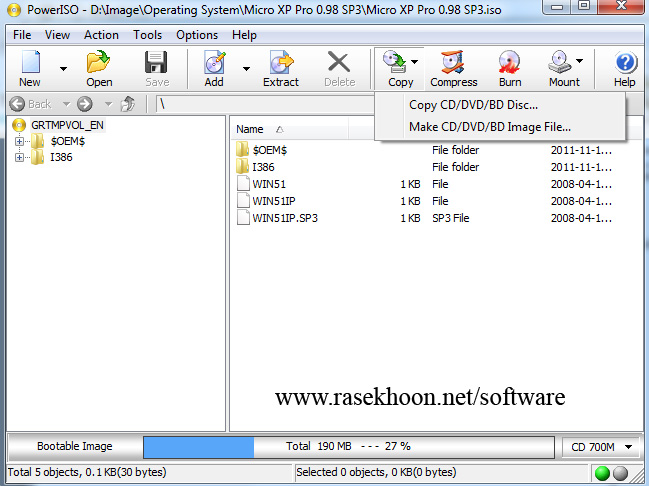Open the dropdown arrow next to Mount

point(579,61)
